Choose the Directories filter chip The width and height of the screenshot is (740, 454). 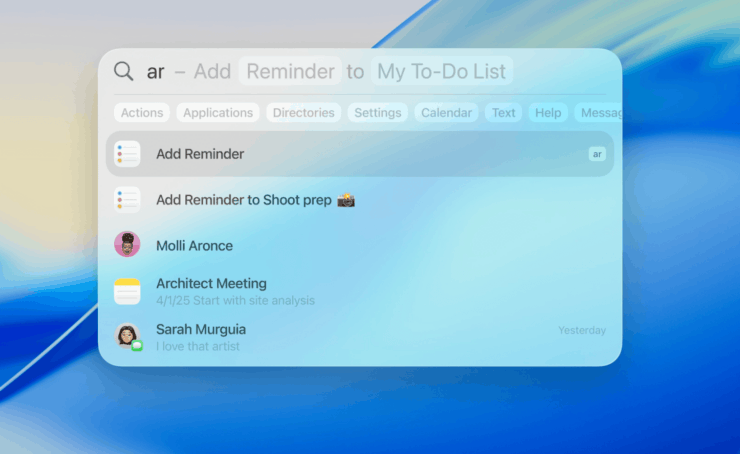[x=303, y=113]
